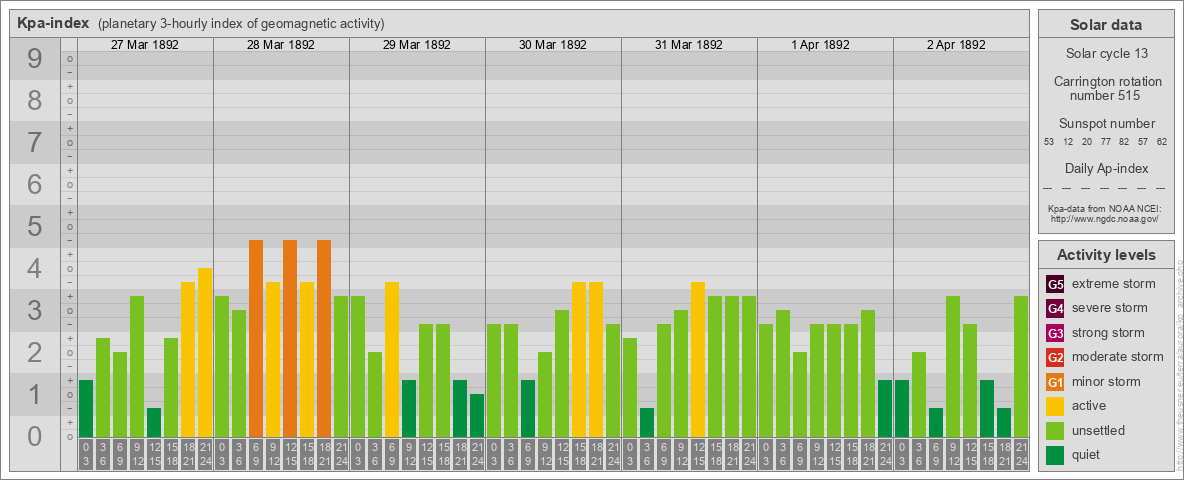
Task: Click the '31 Mar 1892' date header
Action: (x=689, y=45)
